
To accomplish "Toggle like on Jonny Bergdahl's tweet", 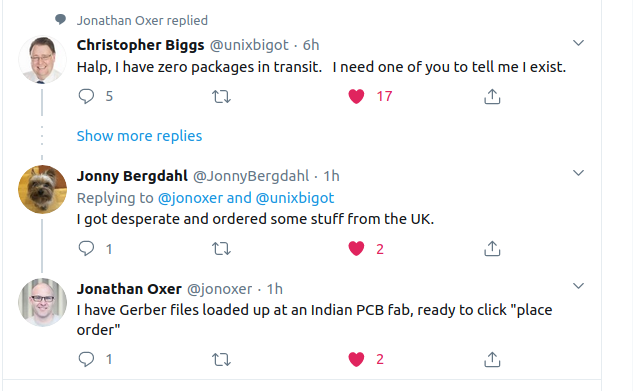I will pyautogui.click(x=356, y=249).
